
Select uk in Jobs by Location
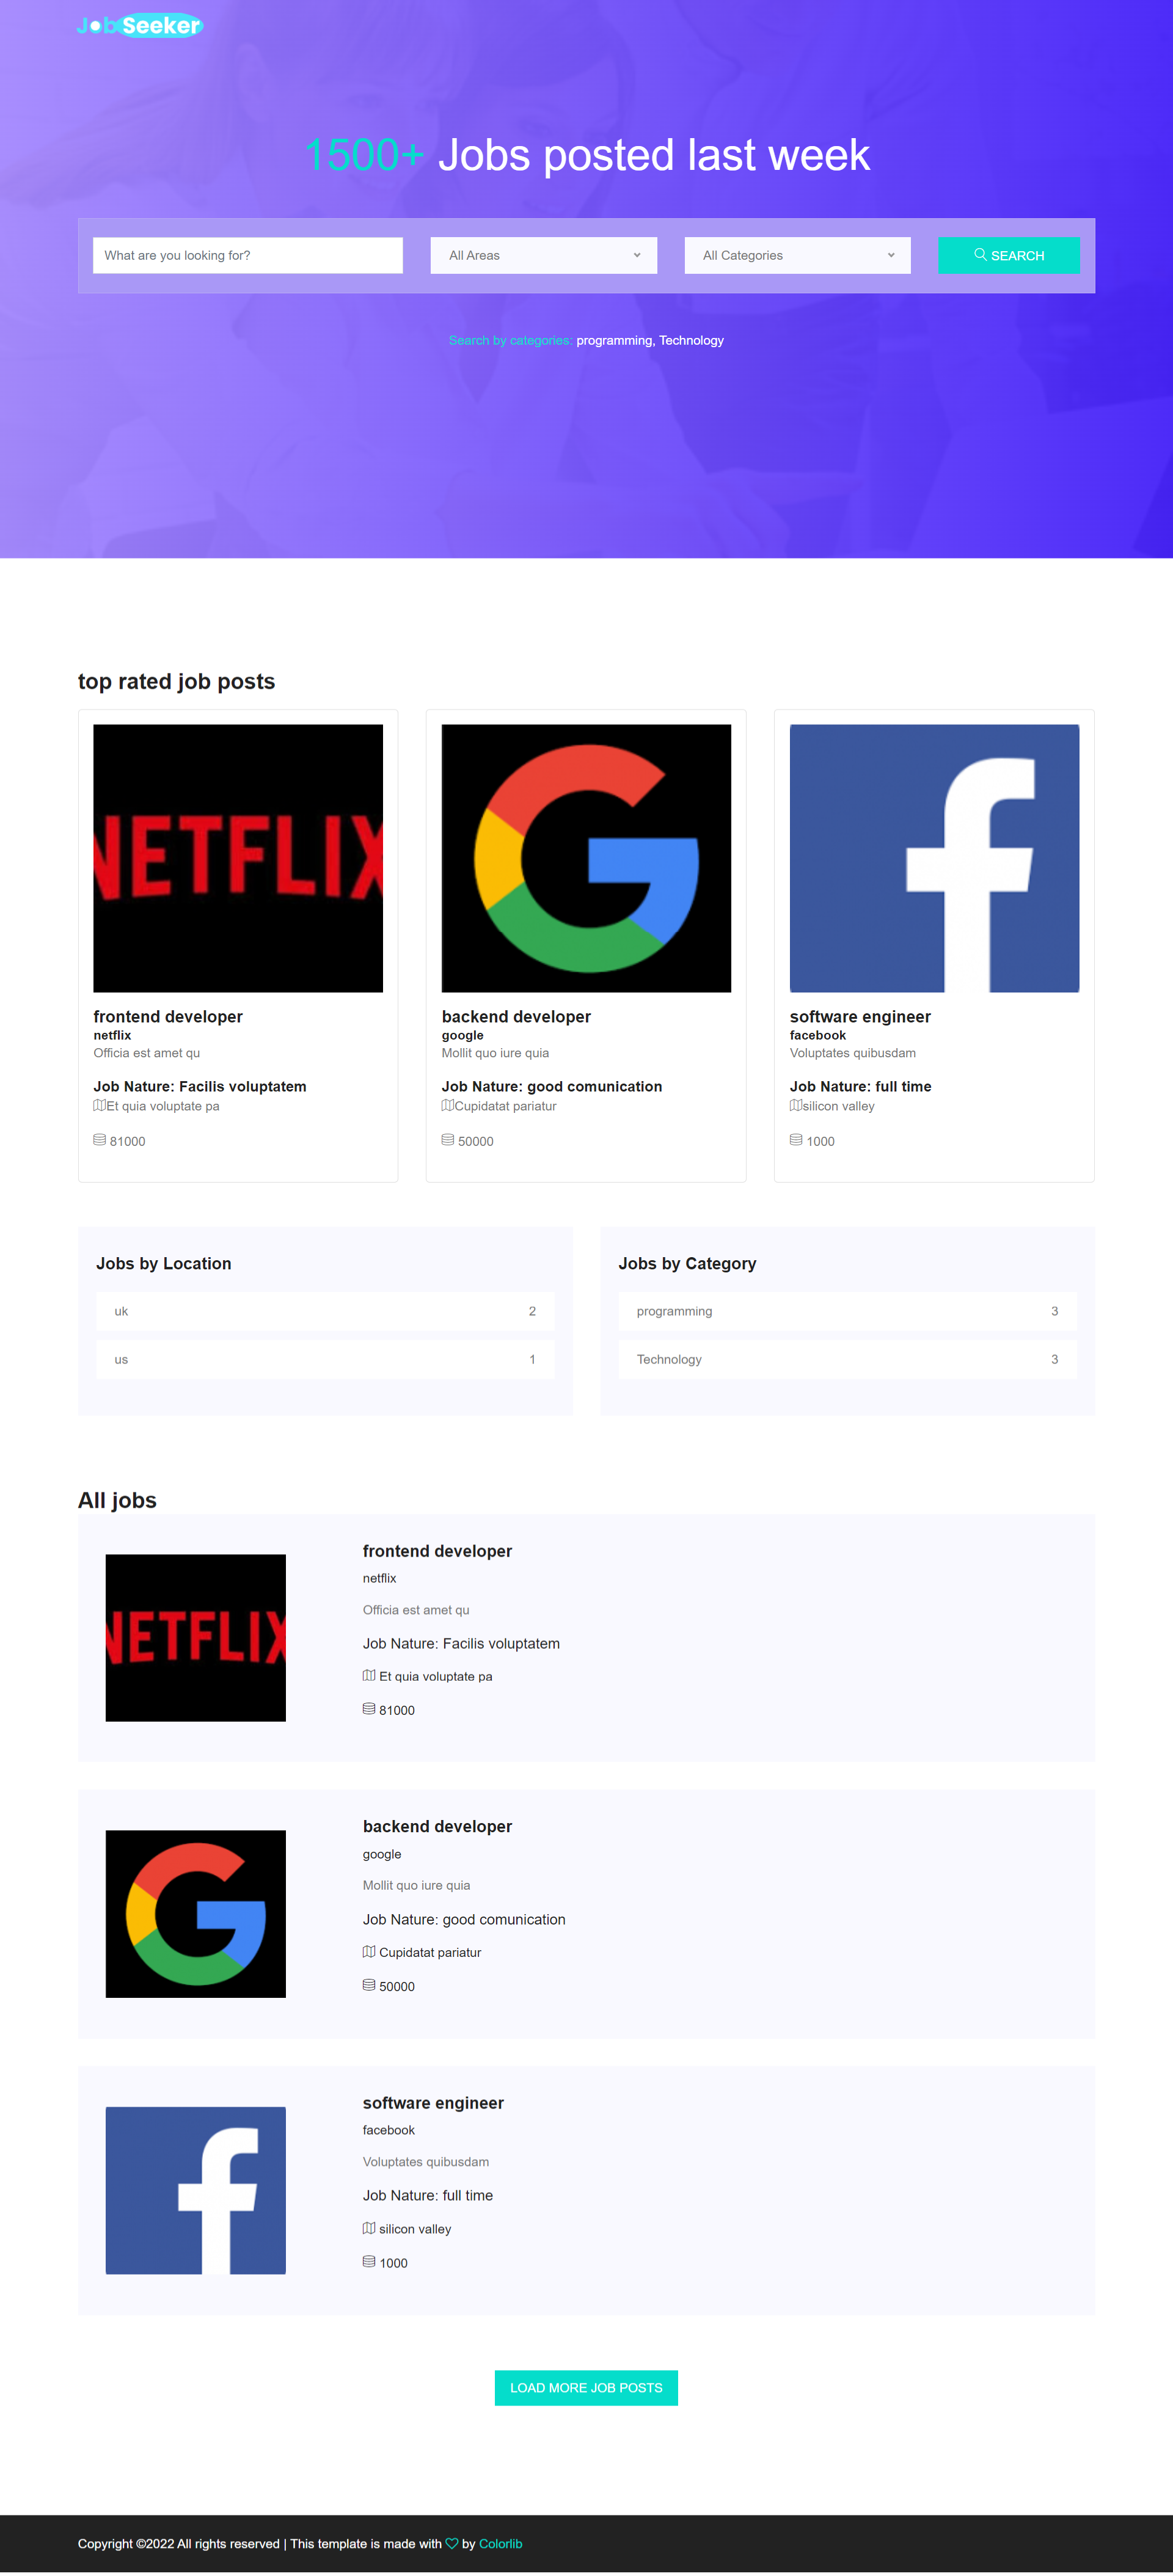121,1311
